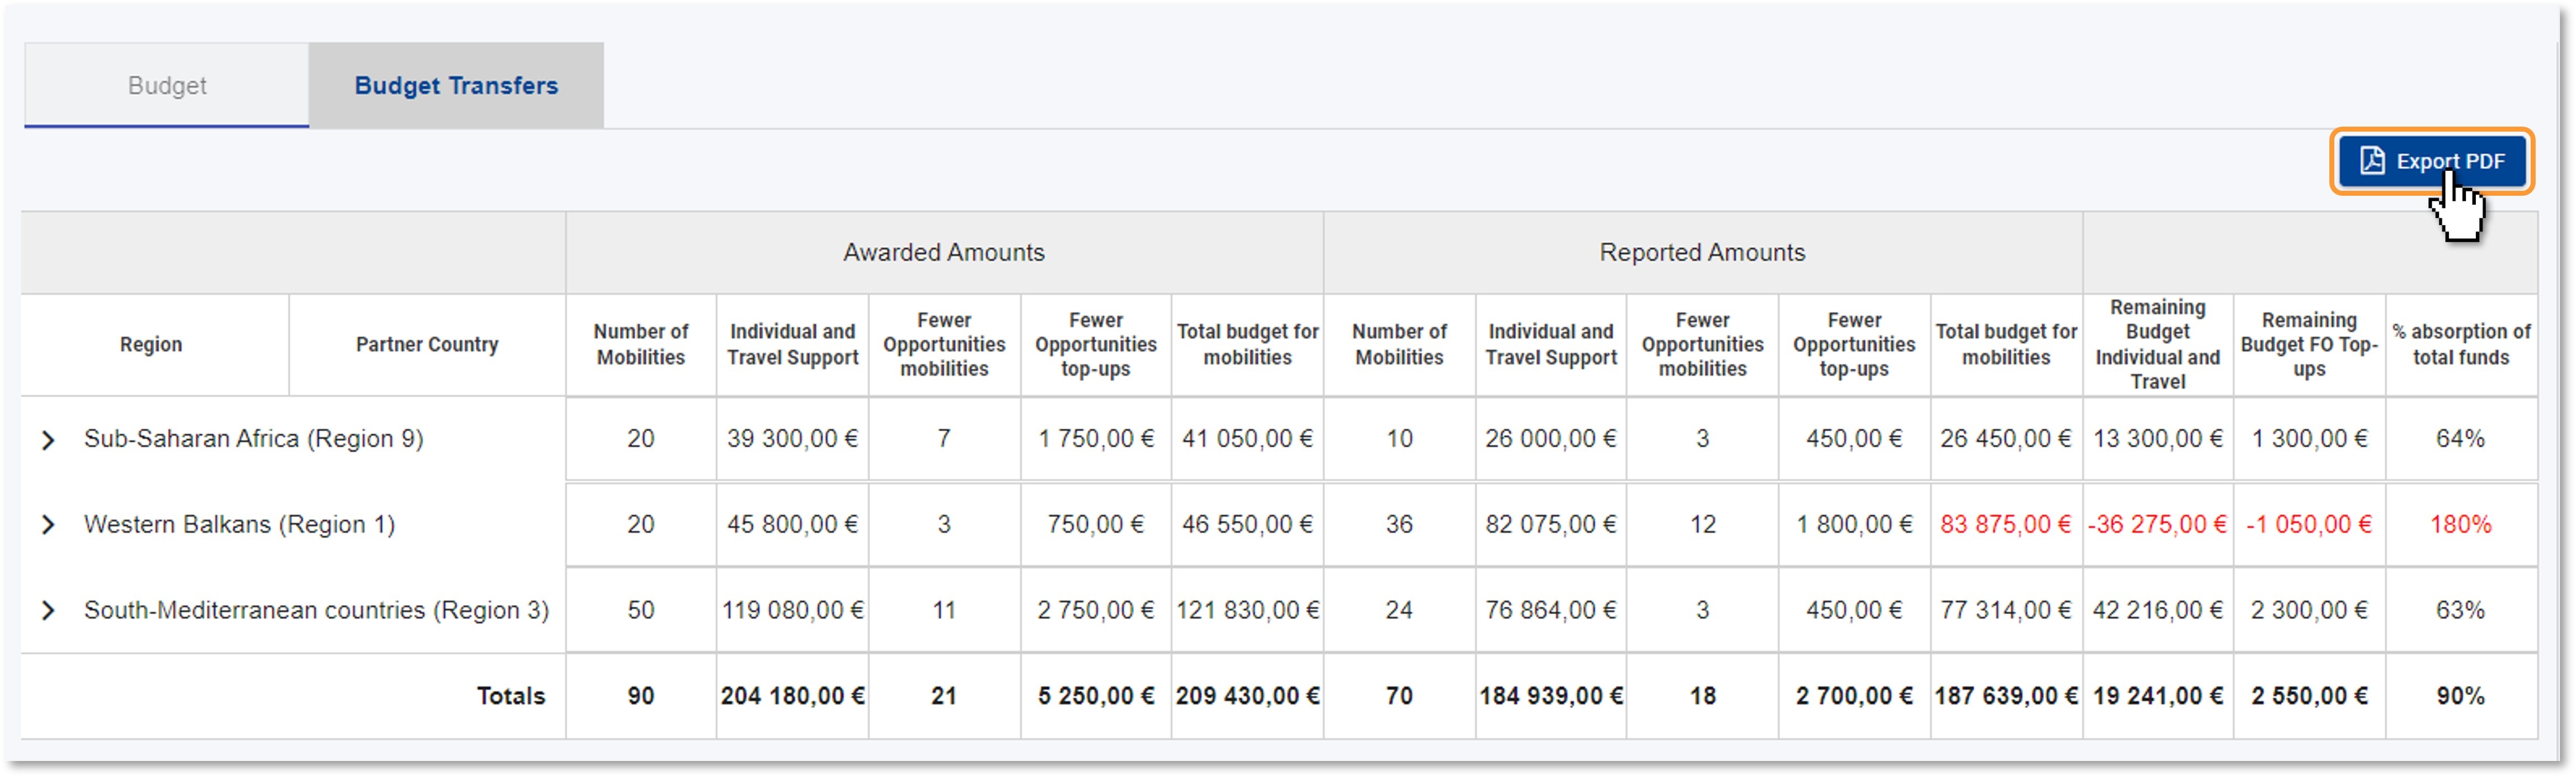This screenshot has height=777, width=2576.
Task: Click the PDF file icon in Export button
Action: tap(2372, 161)
